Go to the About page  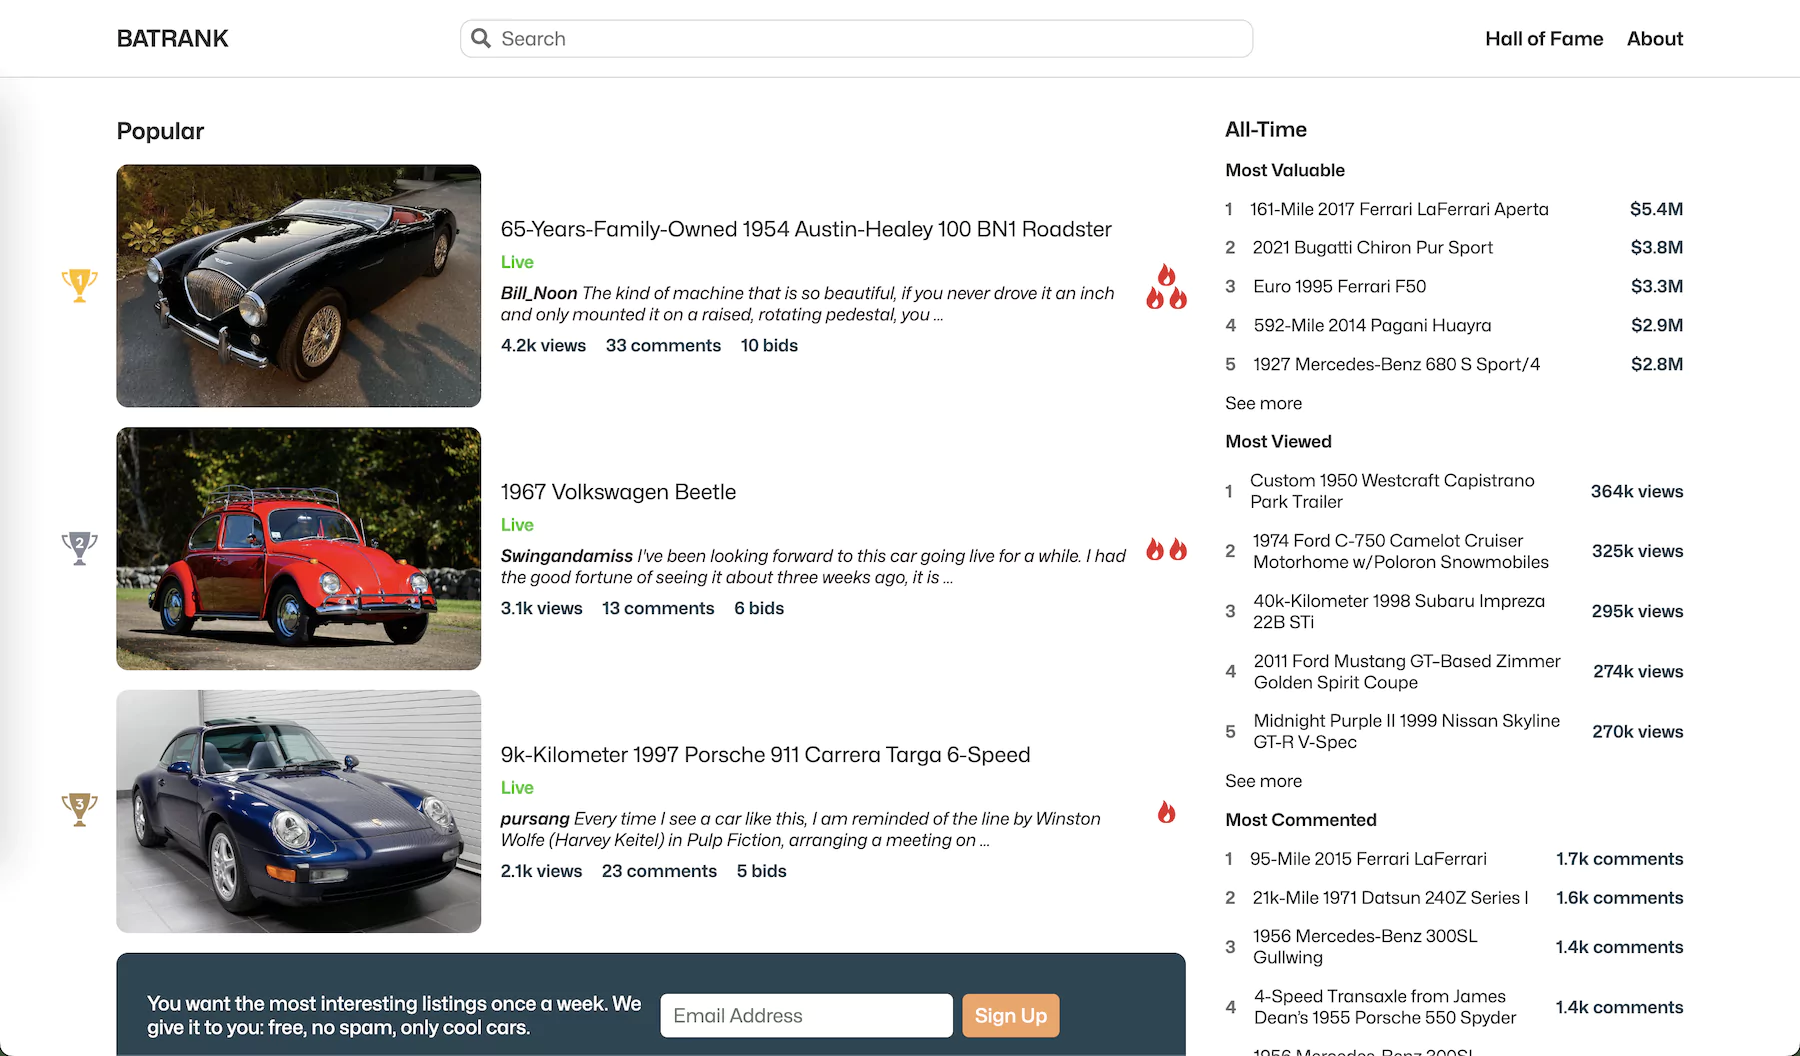1654,38
